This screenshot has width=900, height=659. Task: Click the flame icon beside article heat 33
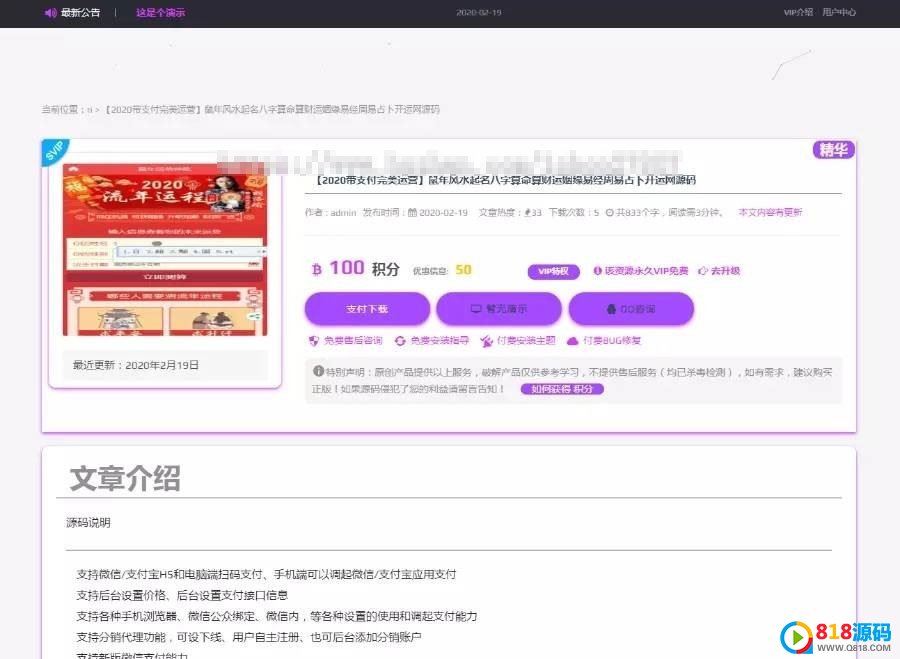point(527,213)
